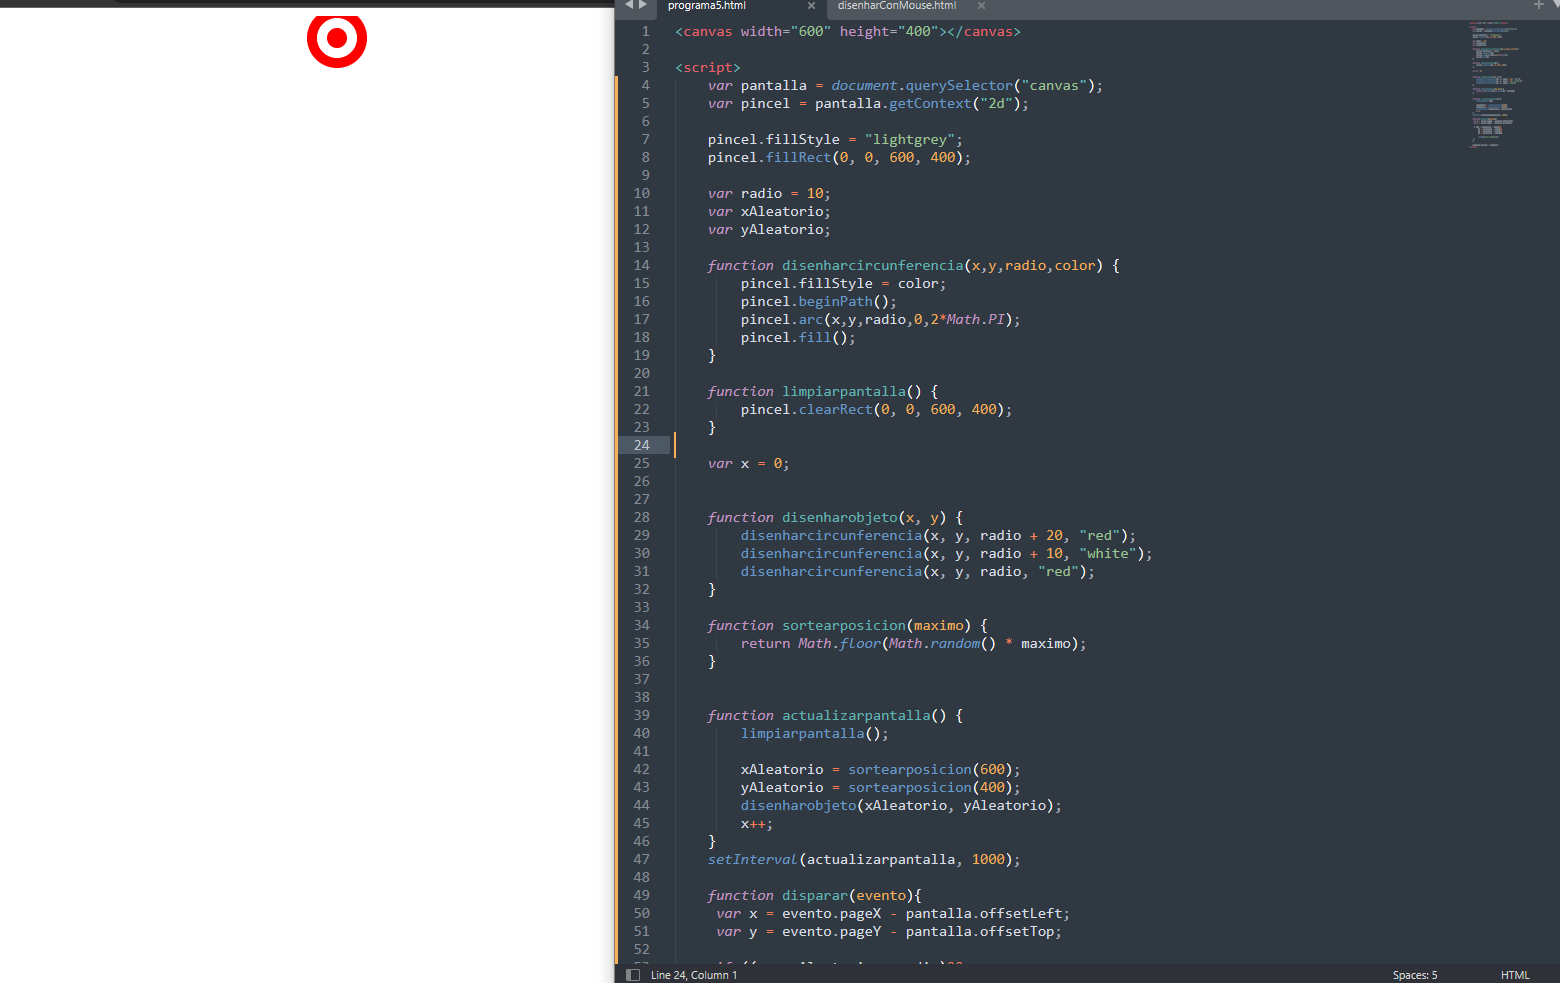Click the 'evento.pageY - pantalla.offsetTop' line
Viewport: 1560px width, 983px height.
(889, 931)
